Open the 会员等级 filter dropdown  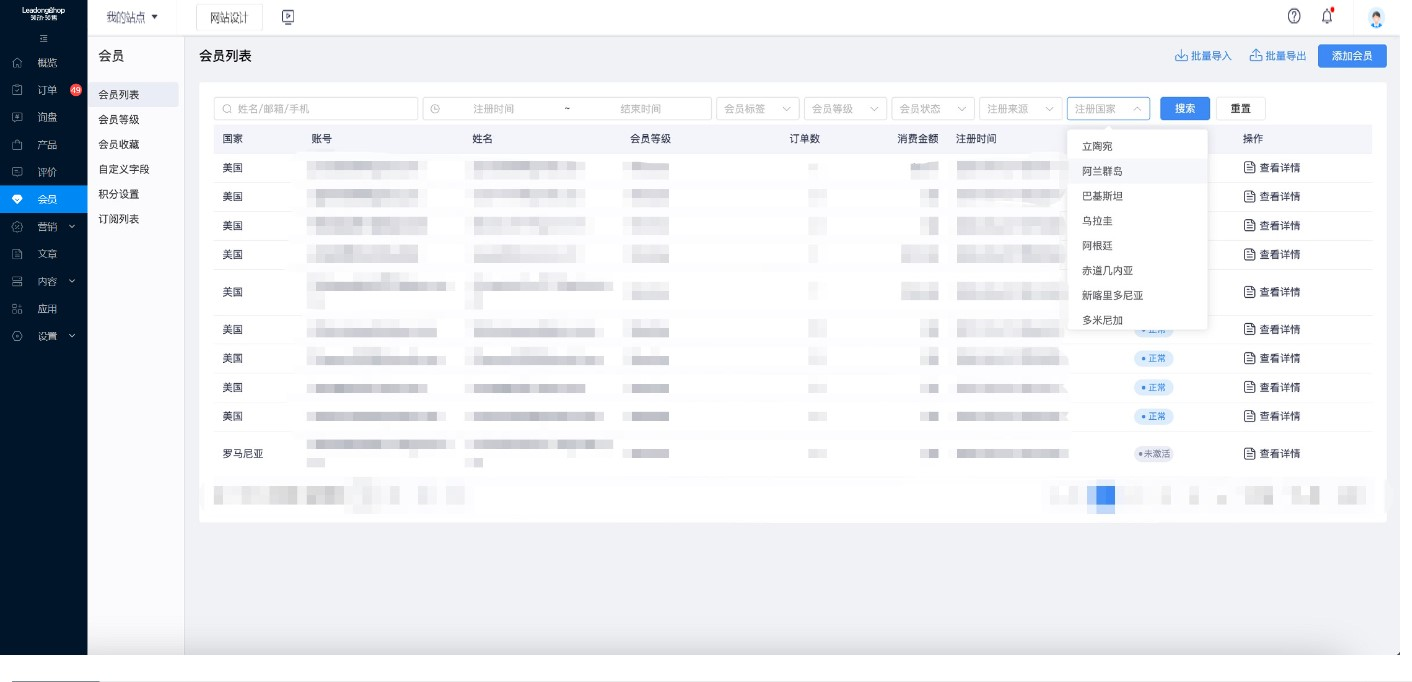click(845, 109)
